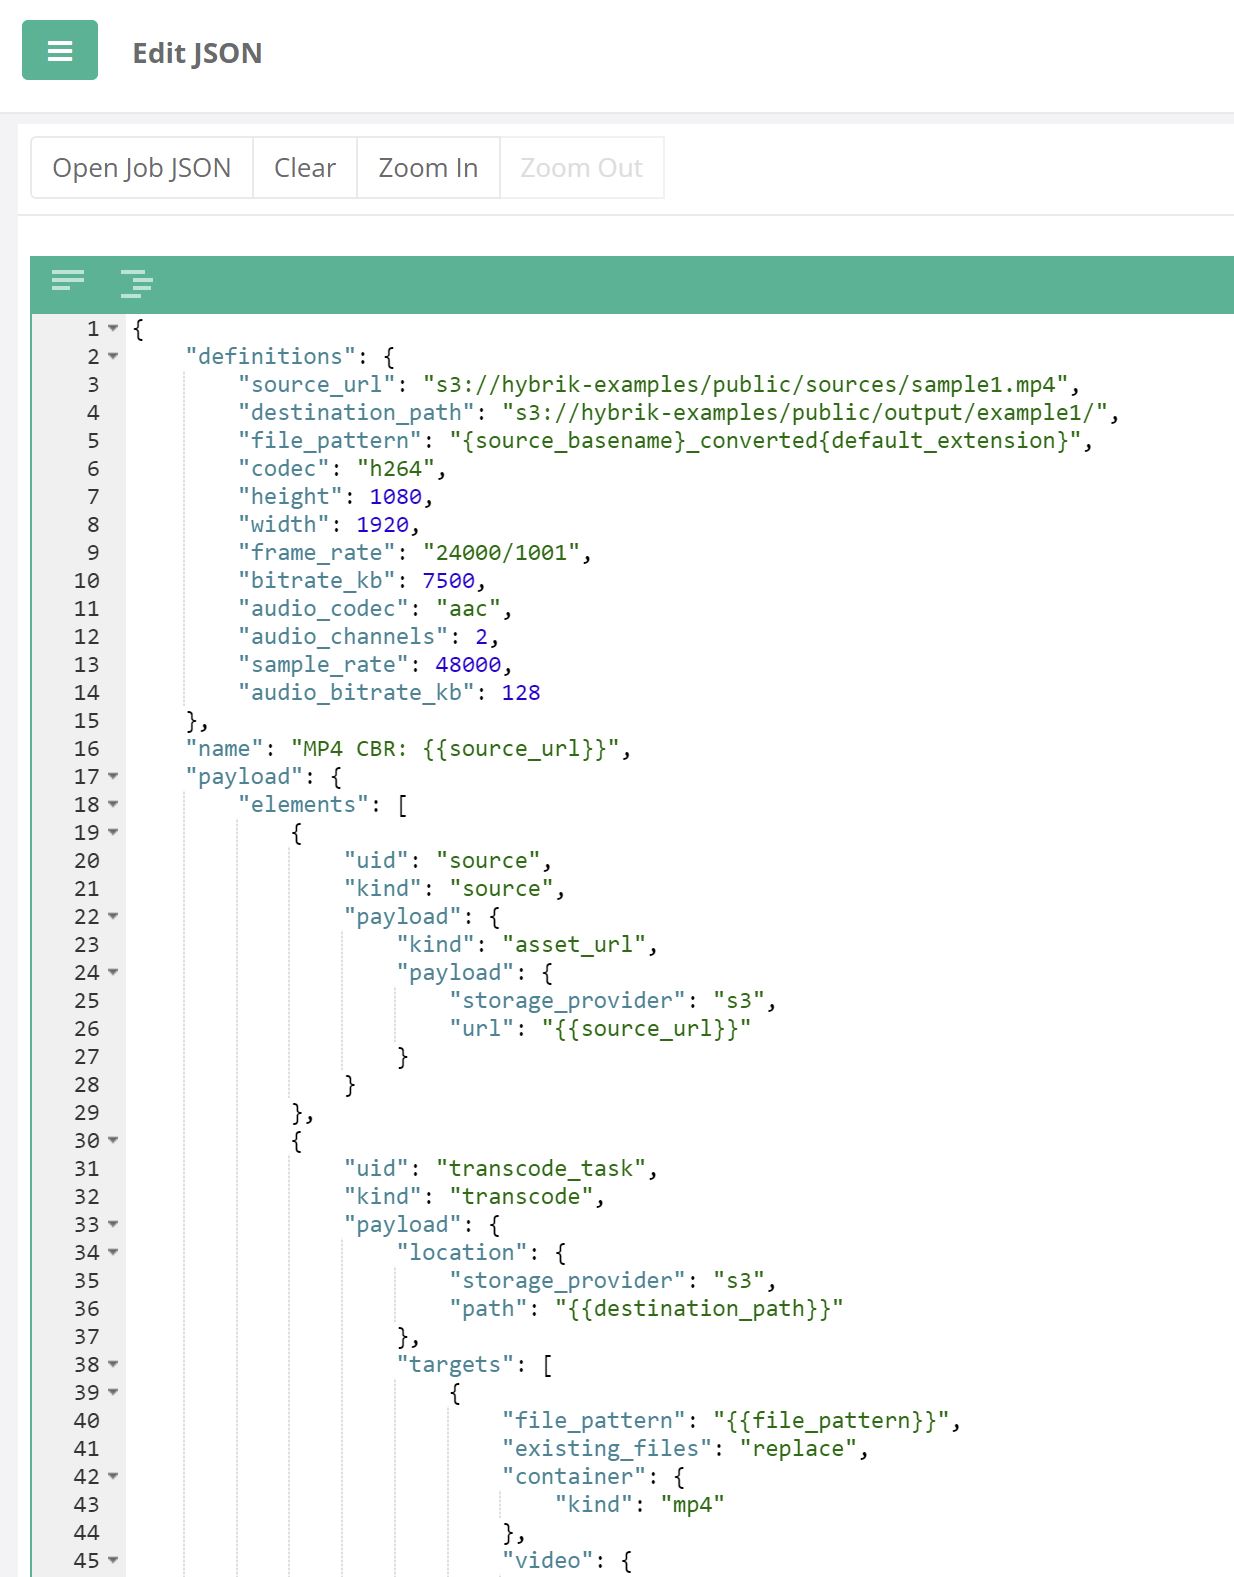Click the line number 15 in the gutter
The width and height of the screenshot is (1234, 1577).
coord(87,721)
